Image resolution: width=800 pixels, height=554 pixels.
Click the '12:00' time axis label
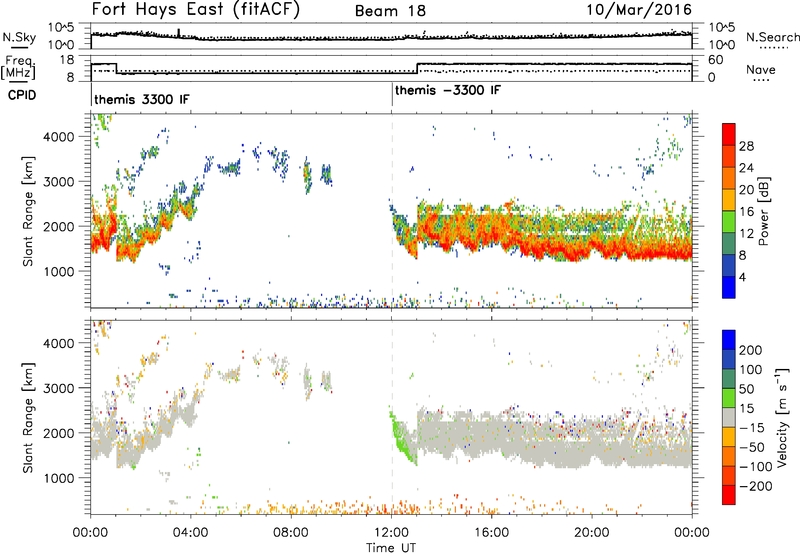391,533
